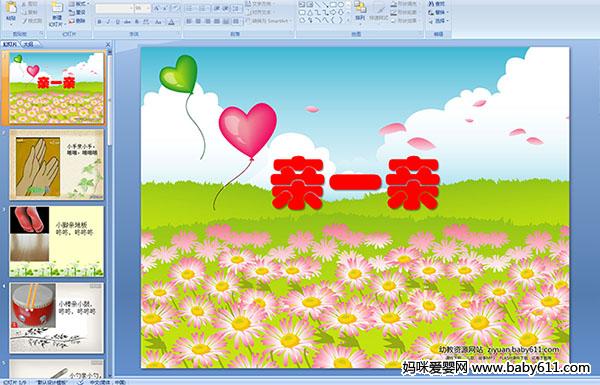Image resolution: width=600 pixels, height=385 pixels.
Task: Switch to the Slides tab in left pane
Action: click(10, 44)
